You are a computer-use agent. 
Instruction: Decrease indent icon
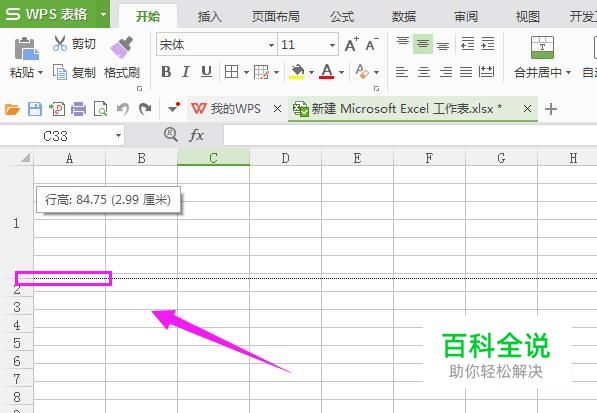click(468, 44)
